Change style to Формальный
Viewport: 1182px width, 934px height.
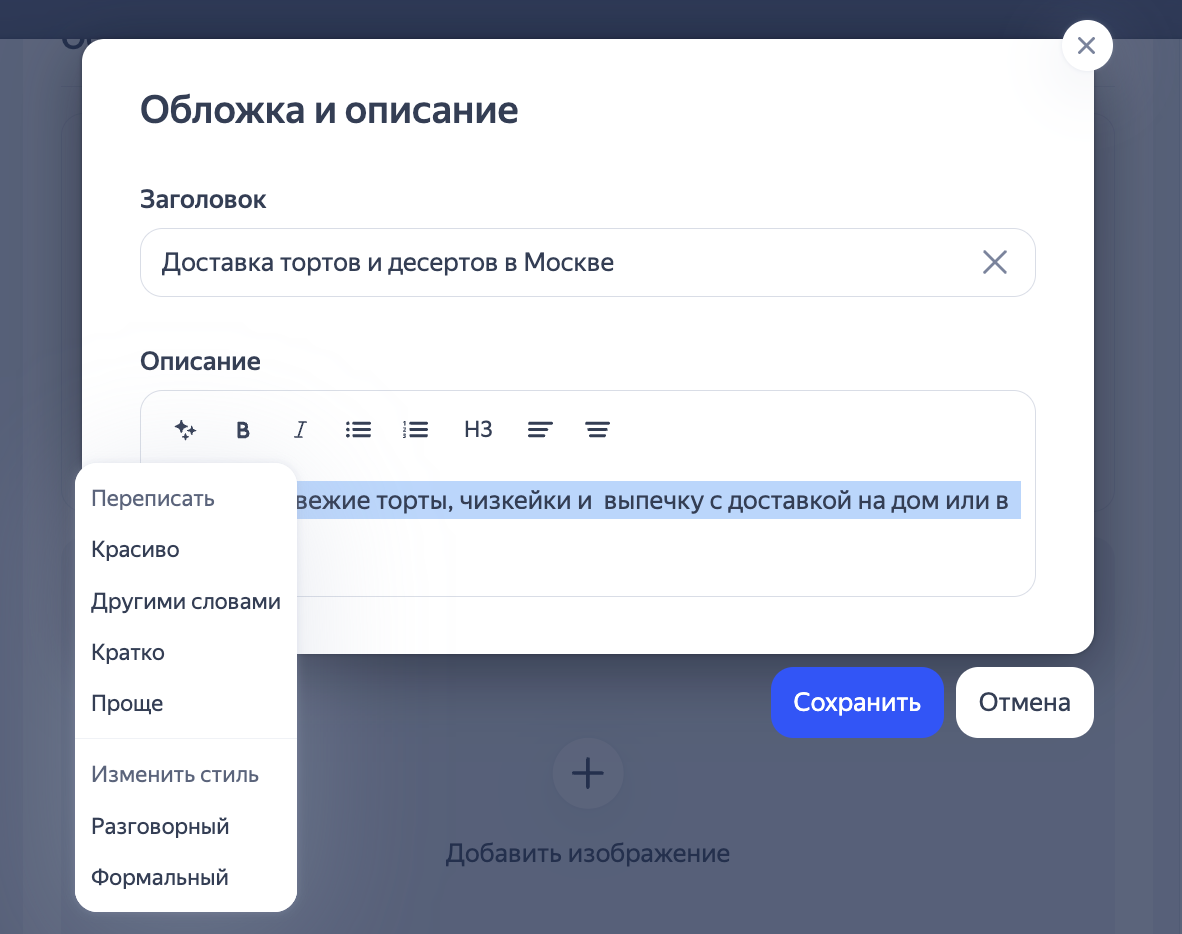tap(160, 878)
